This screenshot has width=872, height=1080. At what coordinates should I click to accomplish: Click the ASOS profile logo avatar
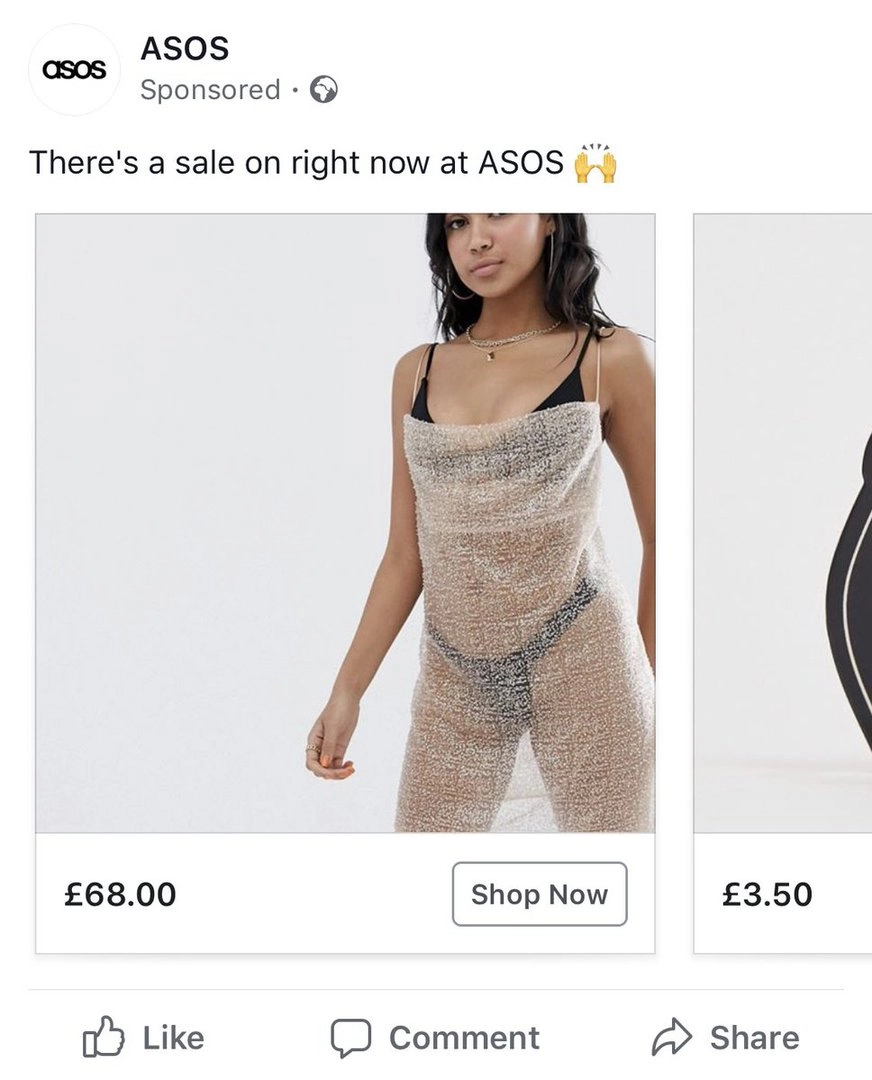(74, 70)
